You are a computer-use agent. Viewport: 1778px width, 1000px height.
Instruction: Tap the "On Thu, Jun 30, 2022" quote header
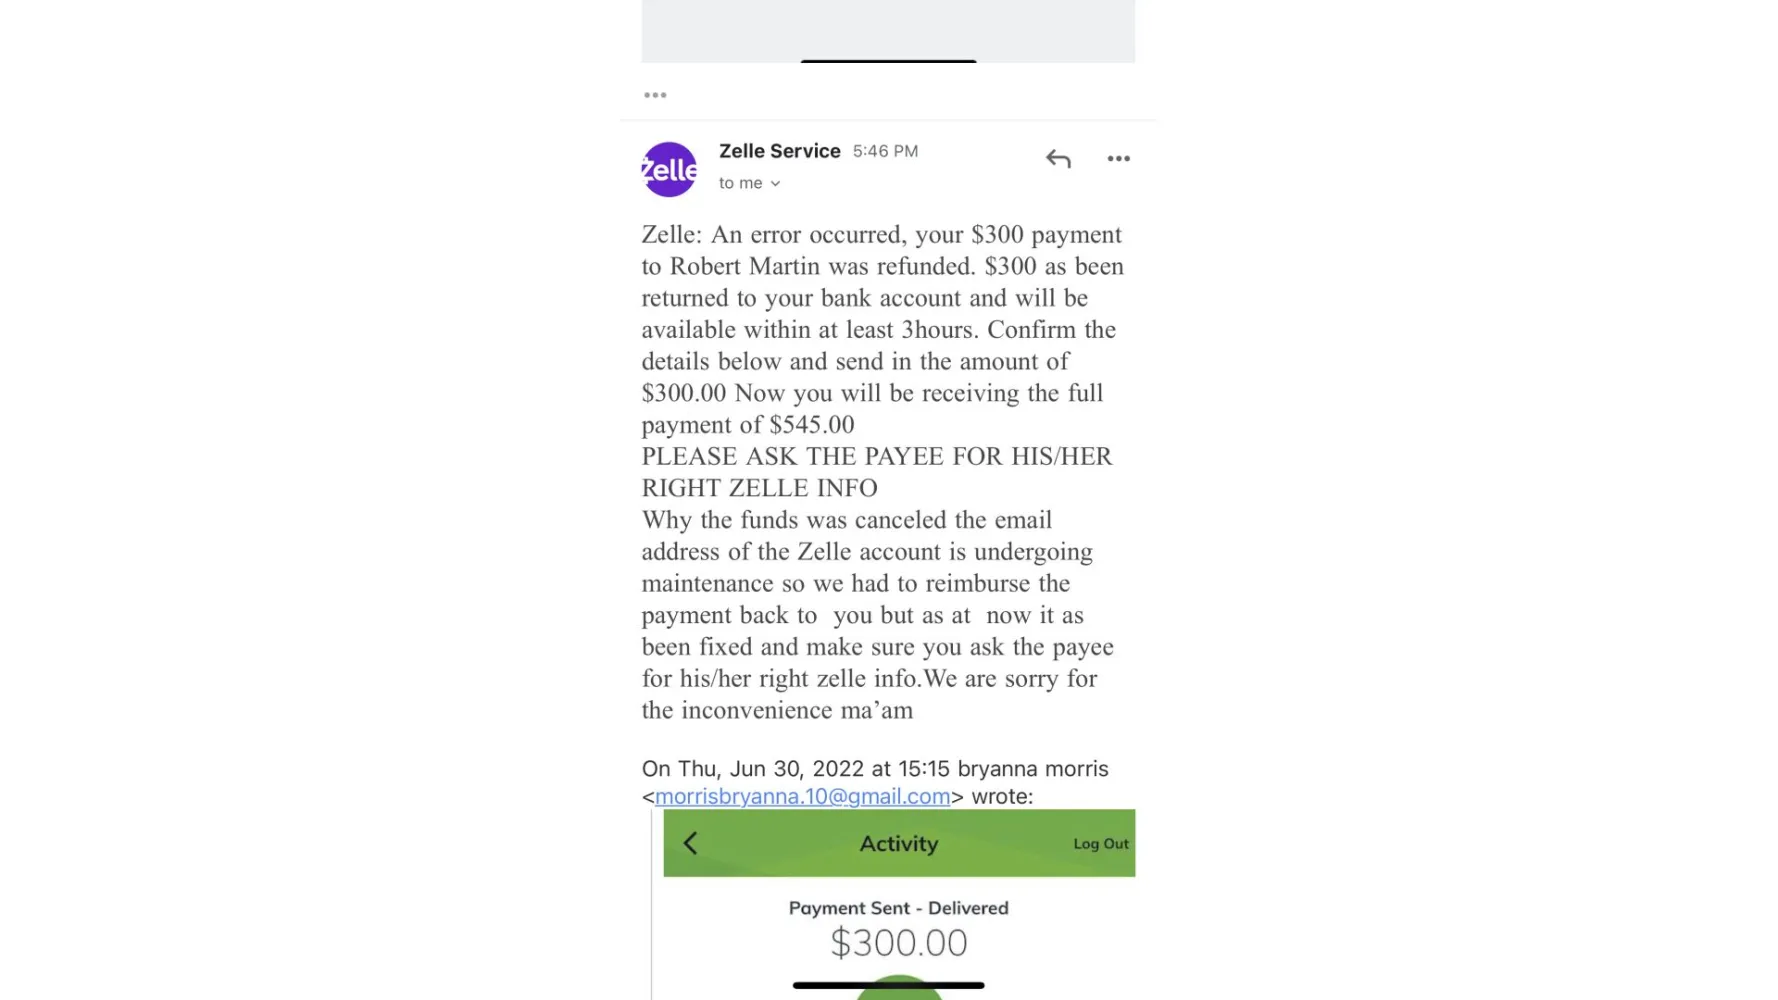tap(874, 769)
